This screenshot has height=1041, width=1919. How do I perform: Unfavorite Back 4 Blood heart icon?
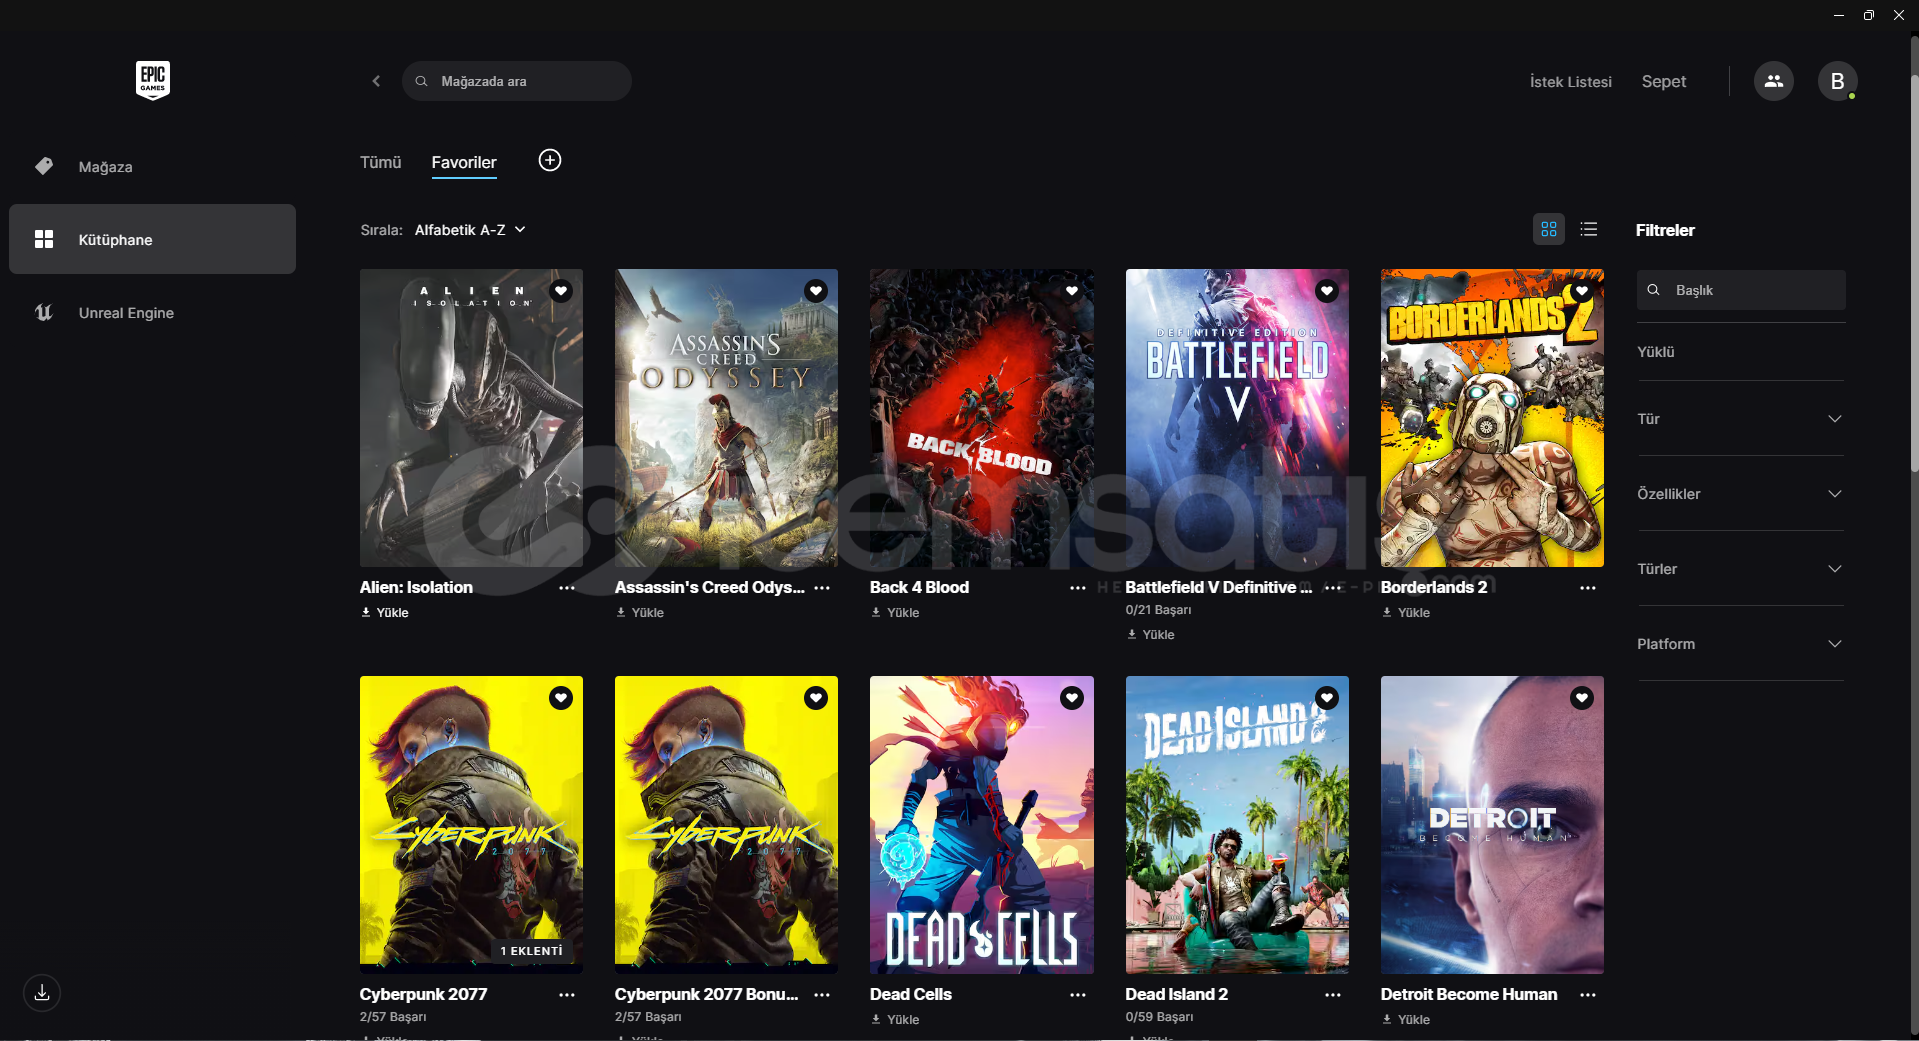tap(1072, 291)
